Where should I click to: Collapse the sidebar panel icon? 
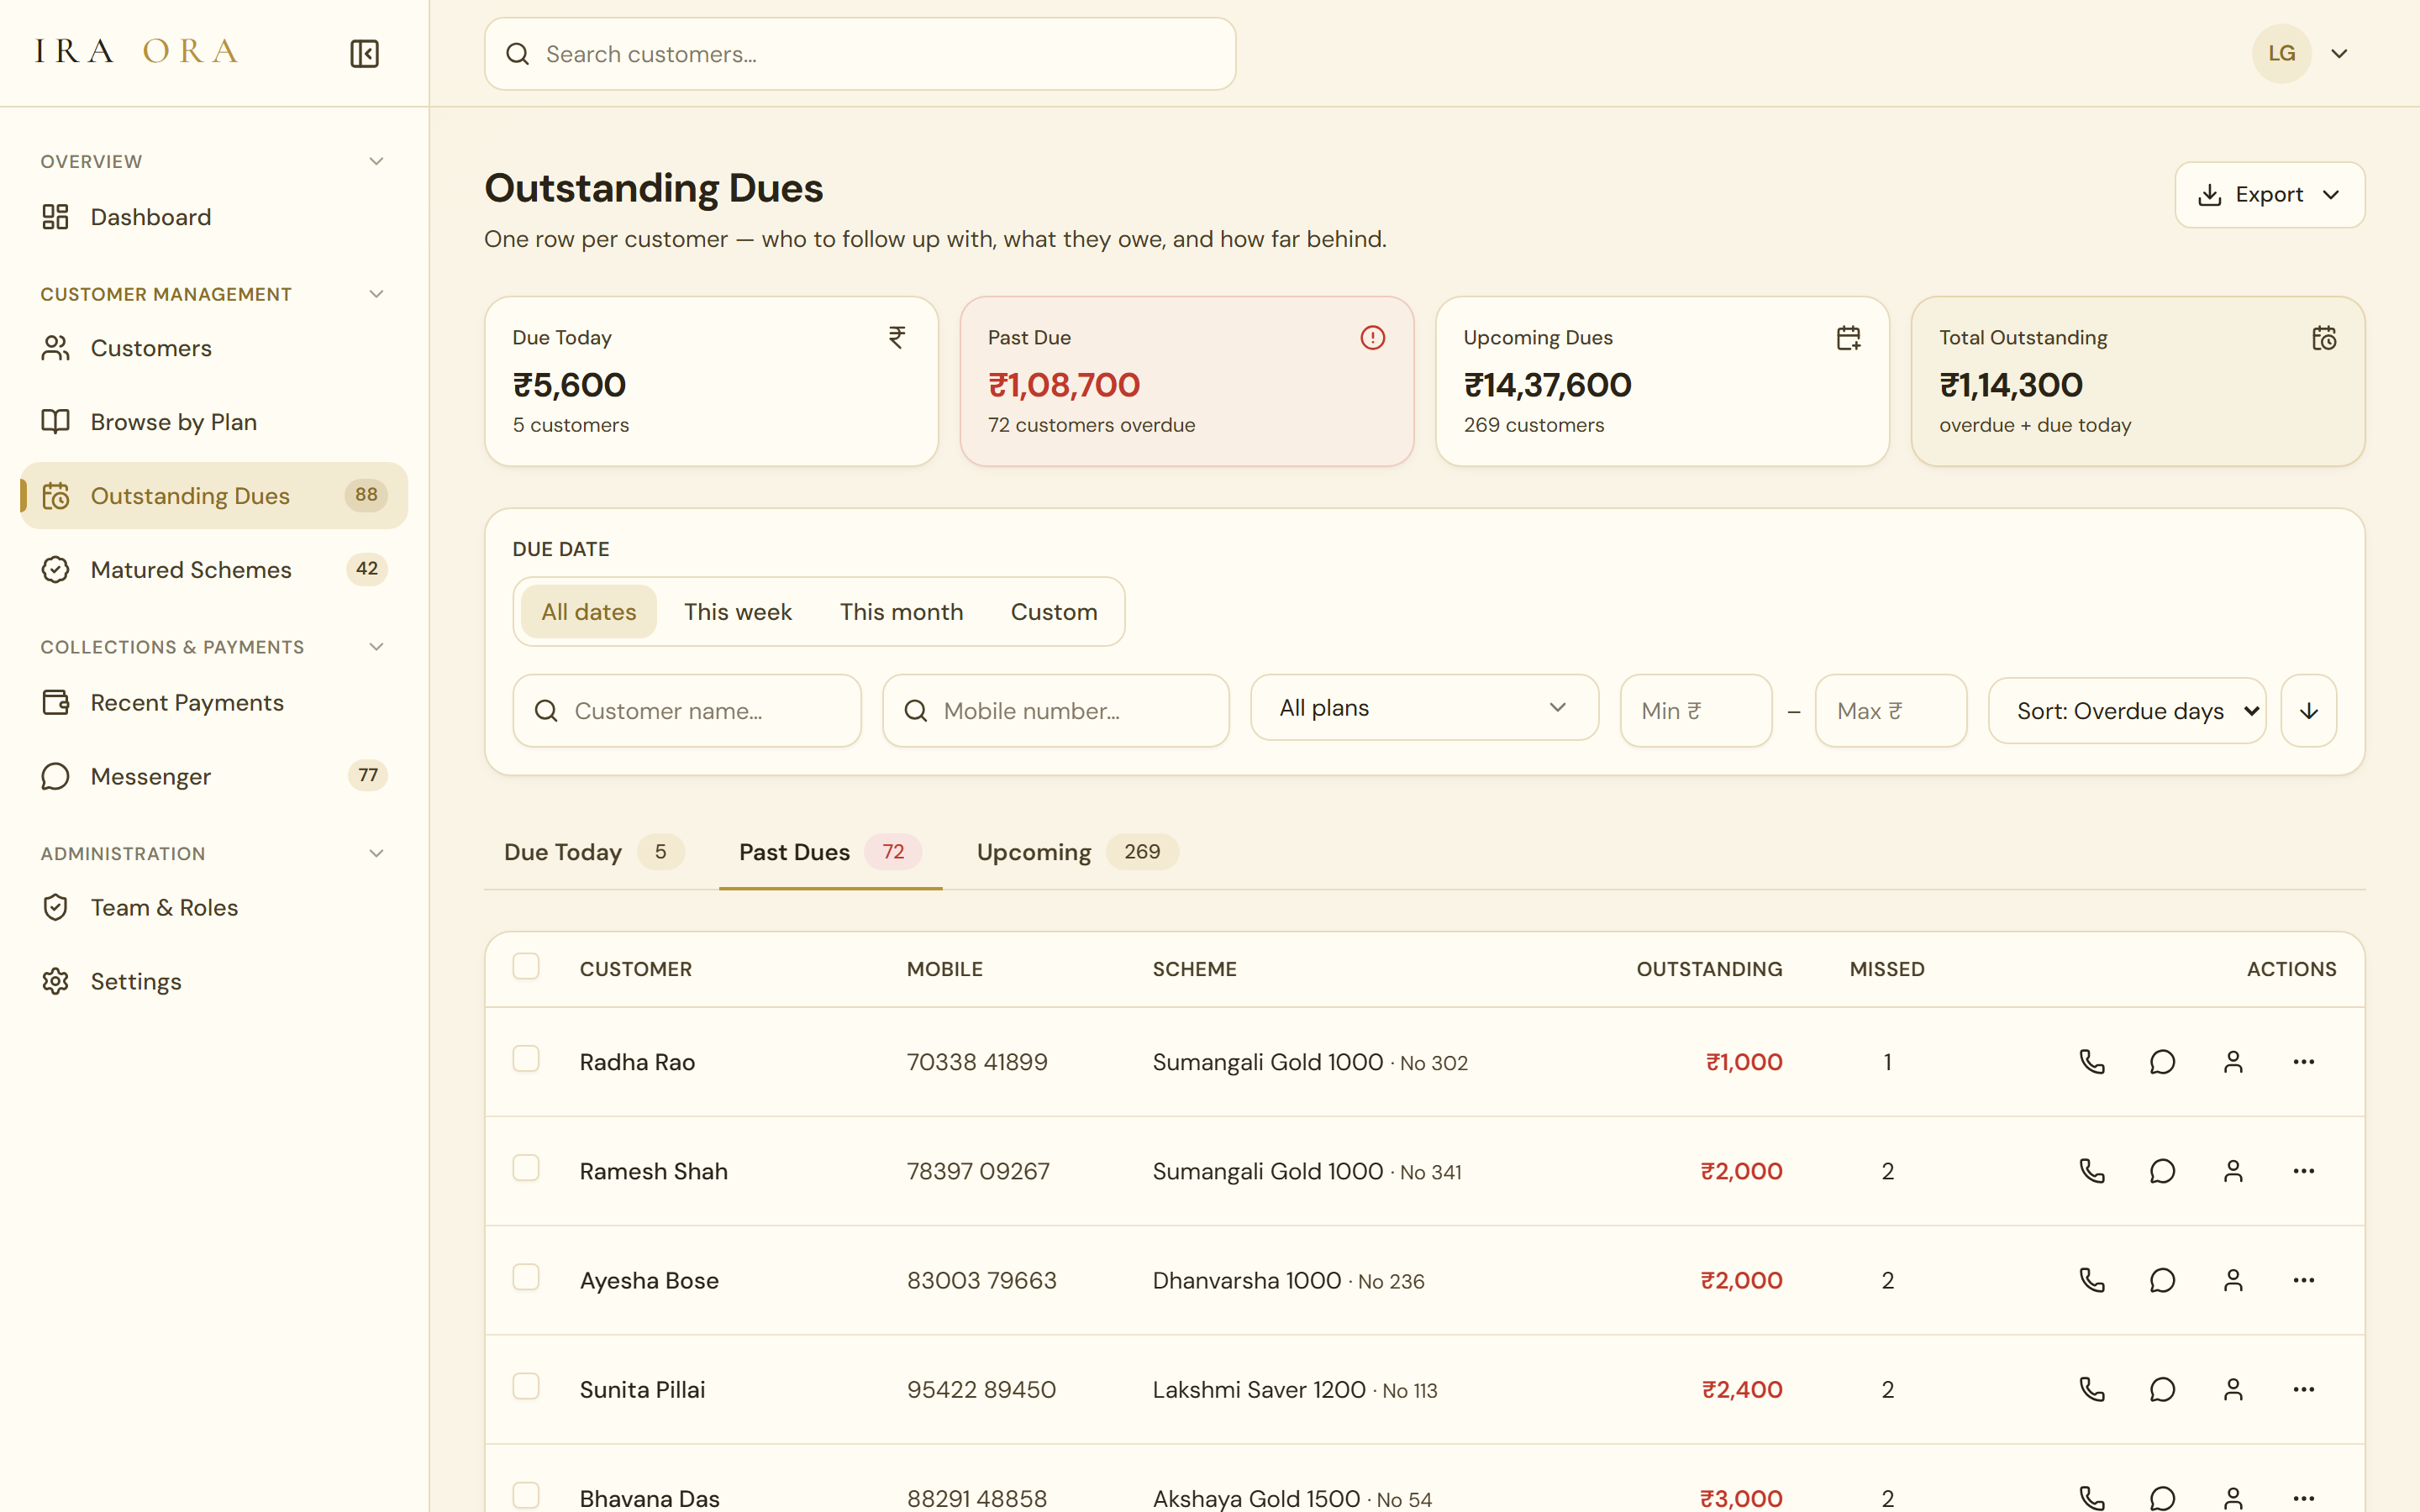coord(364,54)
